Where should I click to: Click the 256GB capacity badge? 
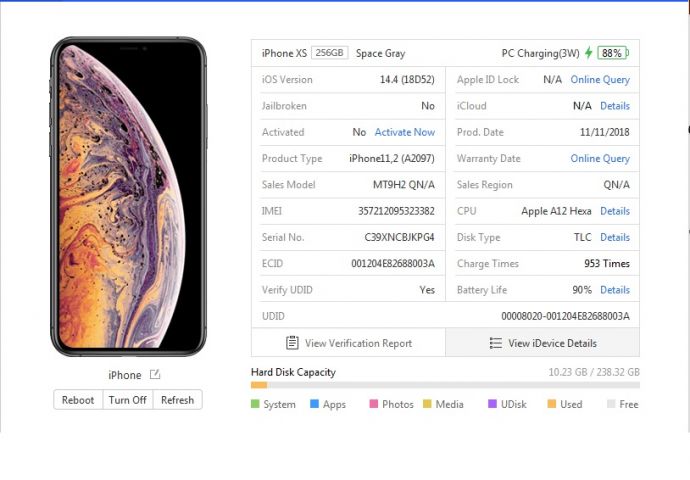[330, 53]
